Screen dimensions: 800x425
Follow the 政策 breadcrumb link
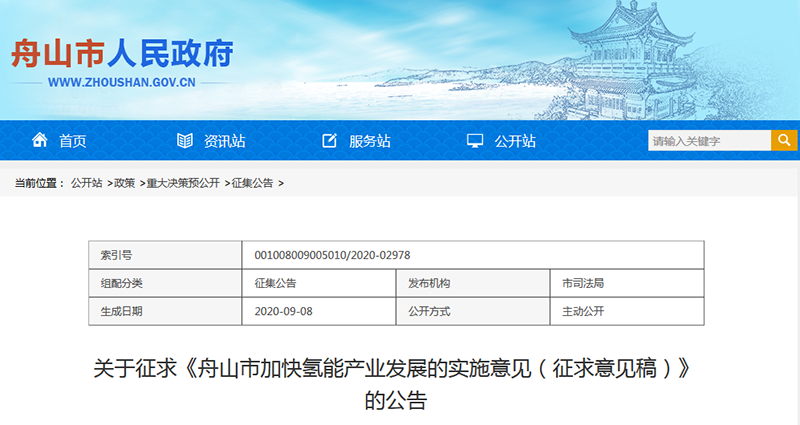[124, 183]
